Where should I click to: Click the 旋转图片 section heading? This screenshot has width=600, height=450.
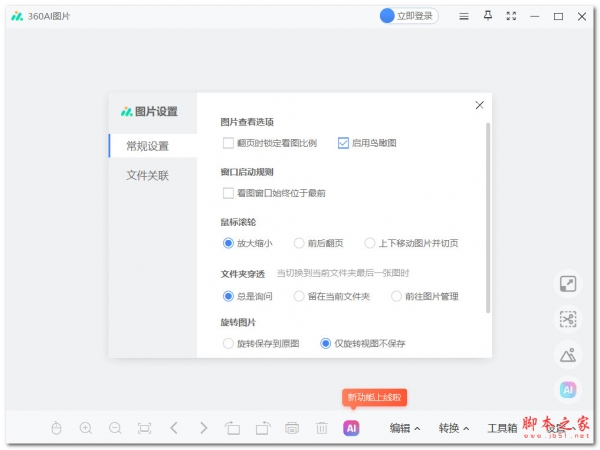click(x=238, y=323)
